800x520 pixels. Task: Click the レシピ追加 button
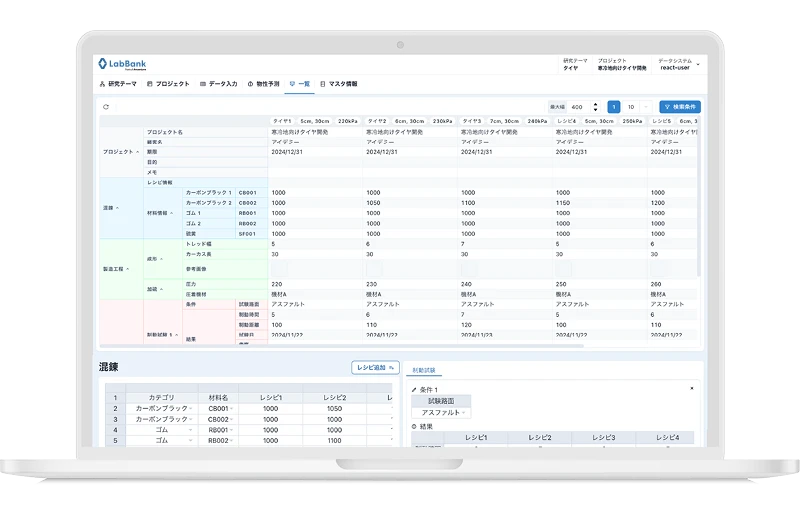[375, 368]
